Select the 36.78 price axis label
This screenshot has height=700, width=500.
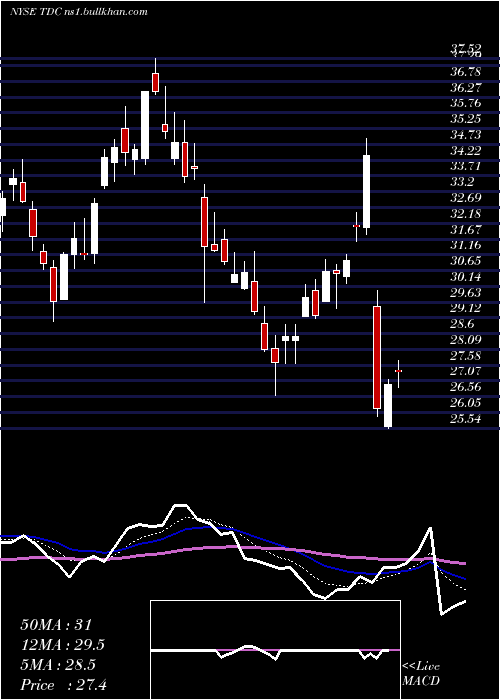466,71
